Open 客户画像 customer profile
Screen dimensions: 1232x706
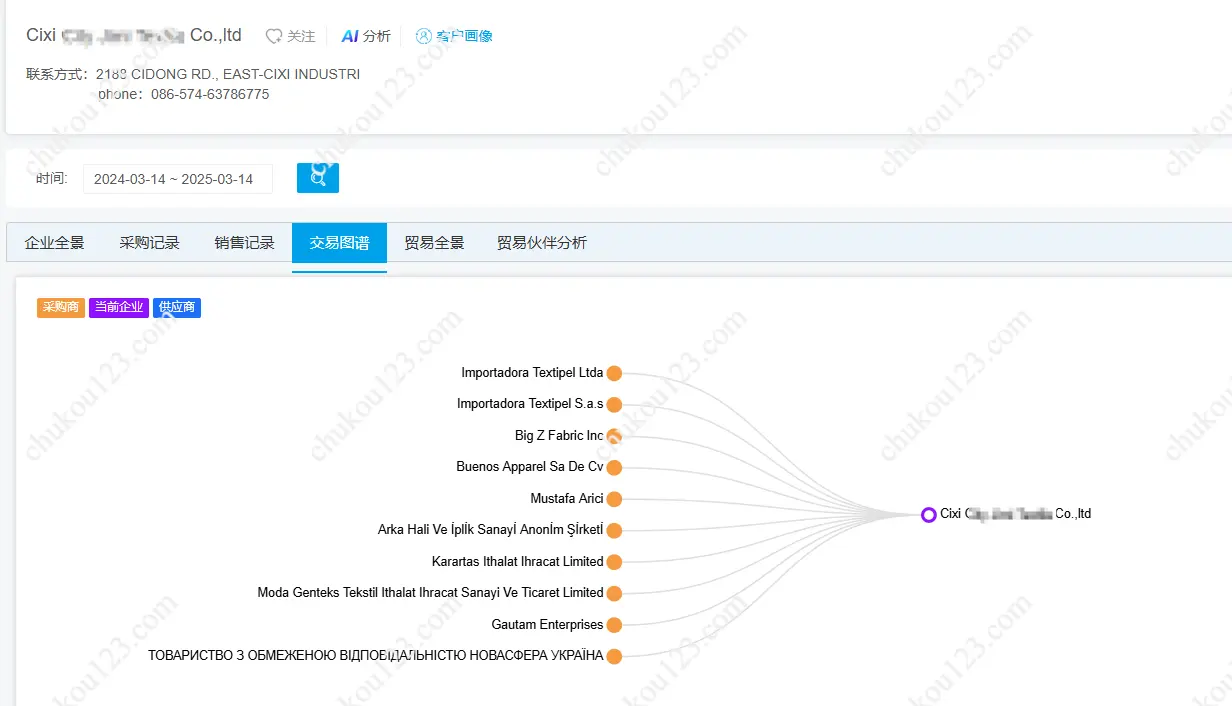pos(455,36)
